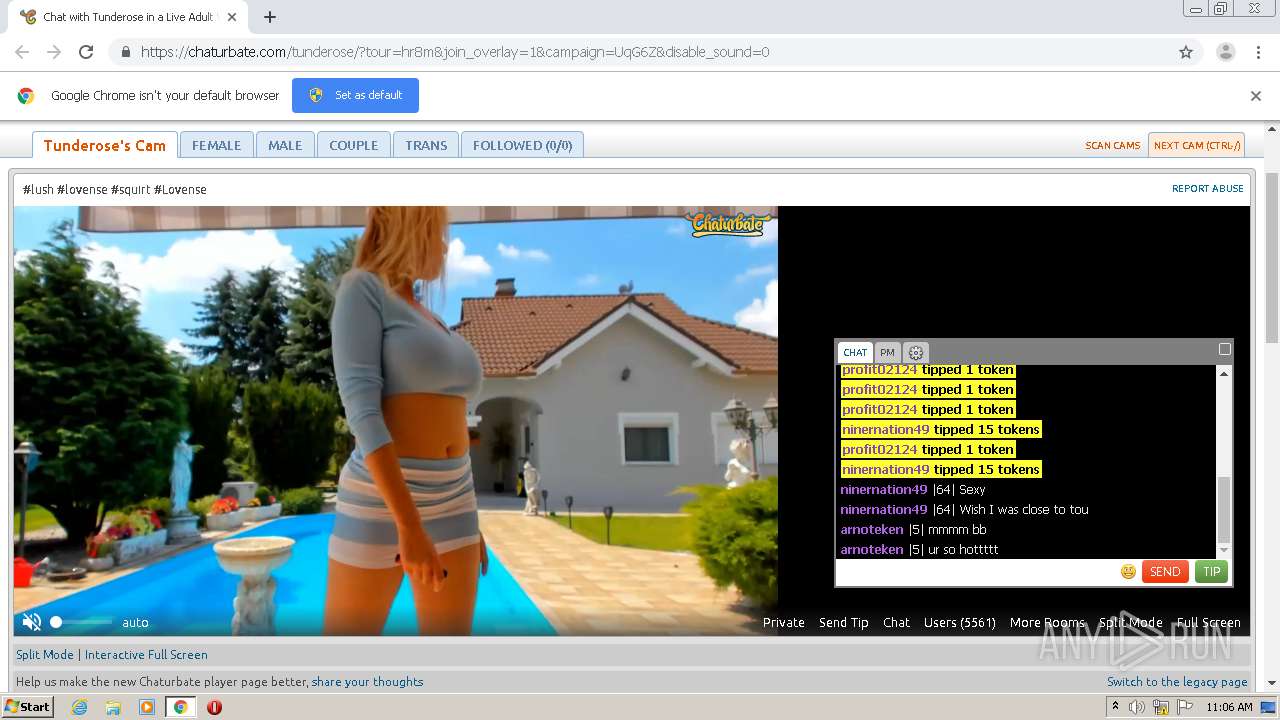Screen dimensions: 1280x720
Task: Click username arnoteken in last chat message
Action: 872,549
